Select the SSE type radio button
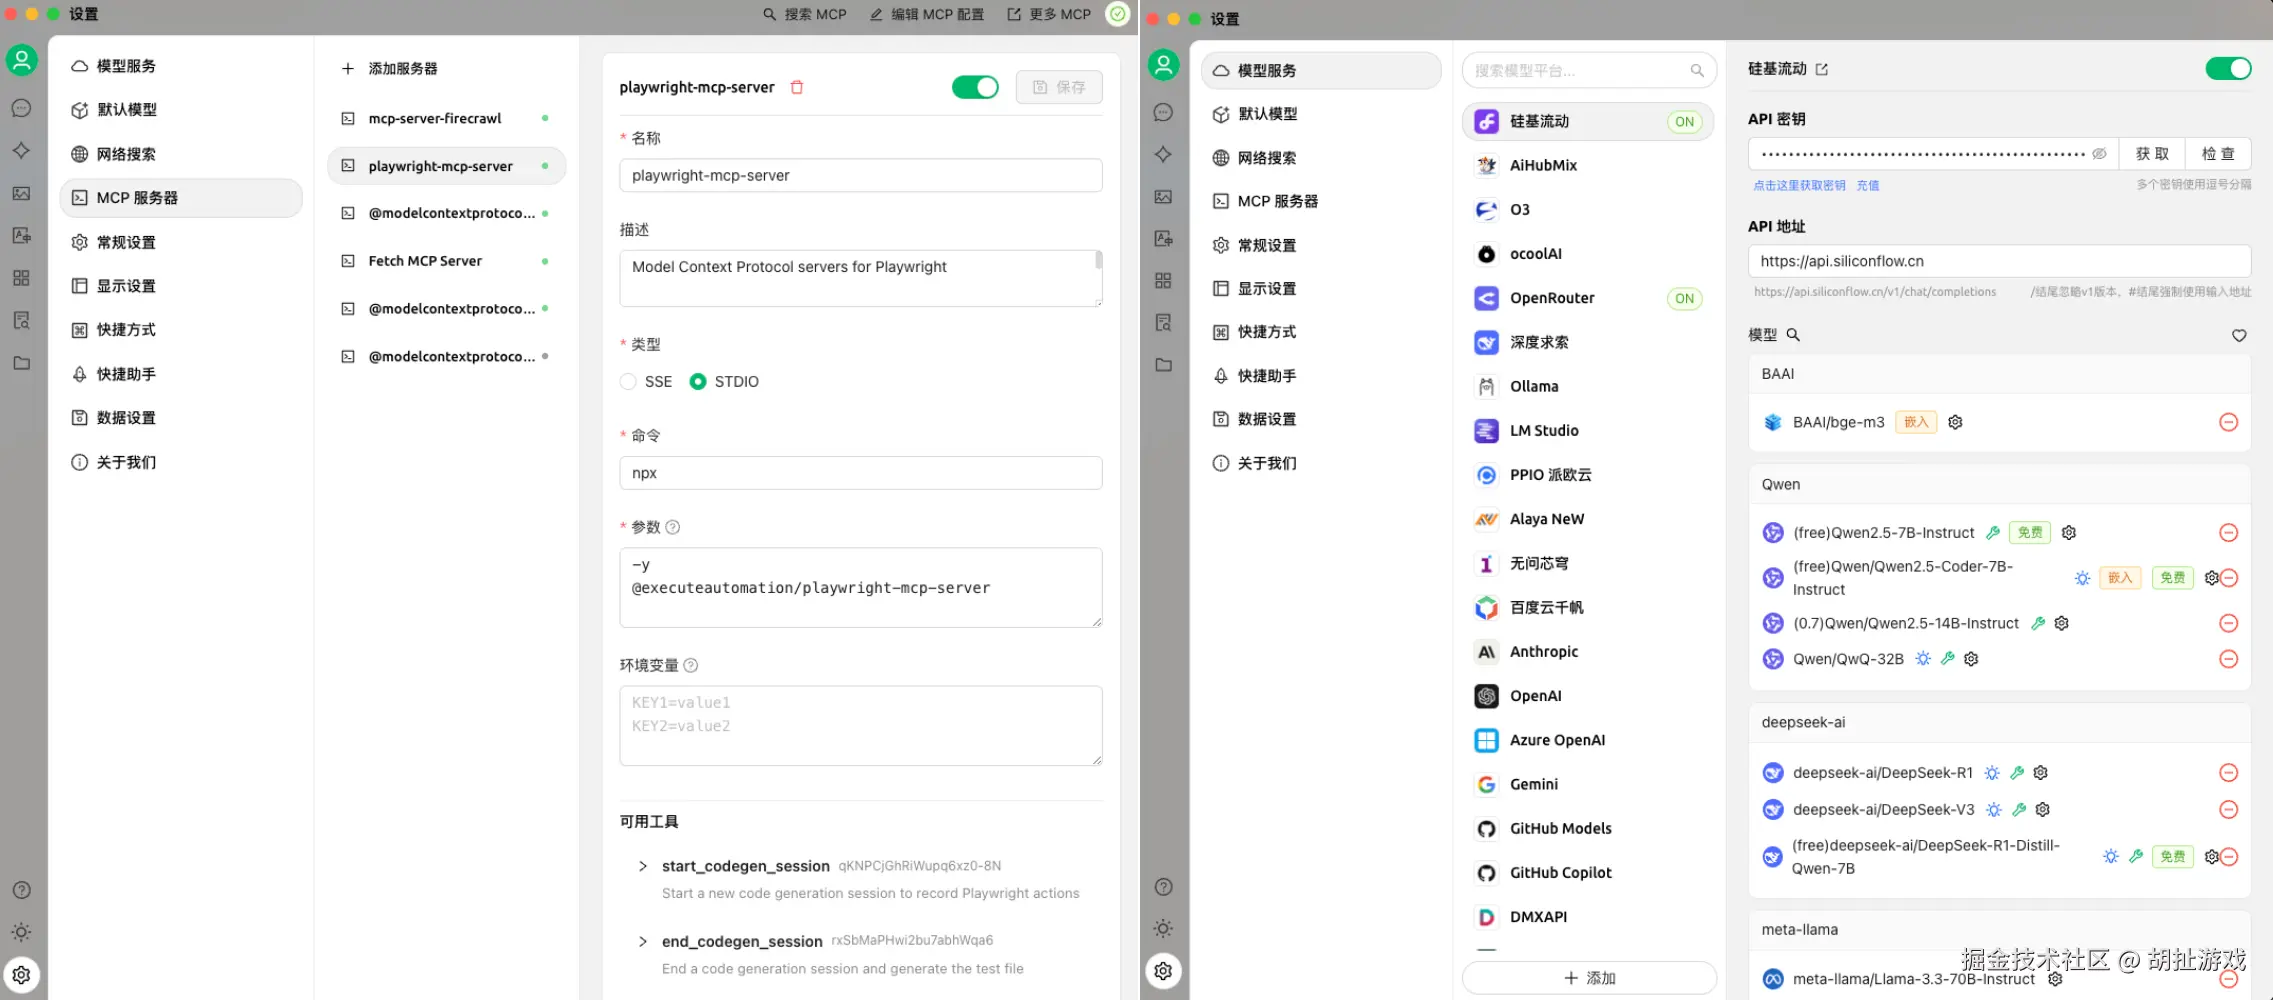 pyautogui.click(x=628, y=382)
